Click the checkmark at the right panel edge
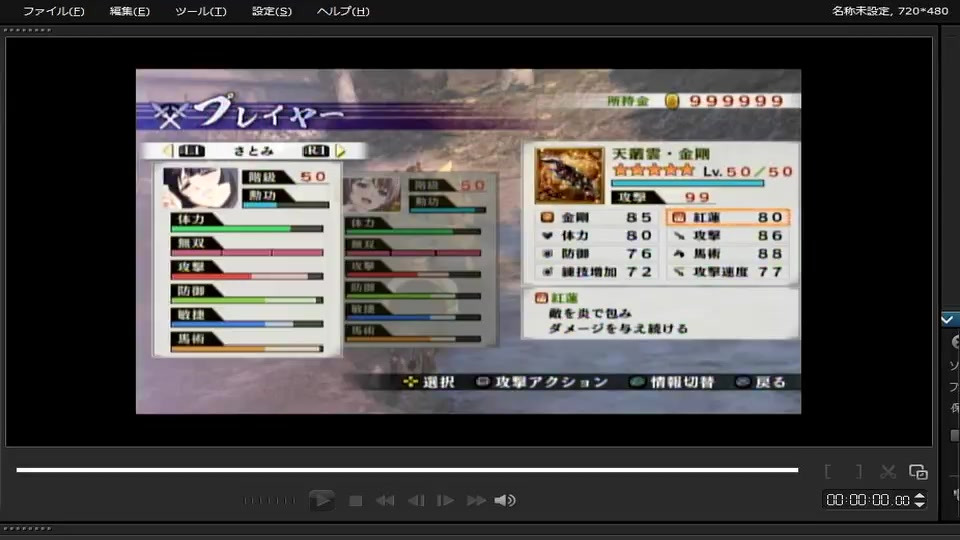 947,320
